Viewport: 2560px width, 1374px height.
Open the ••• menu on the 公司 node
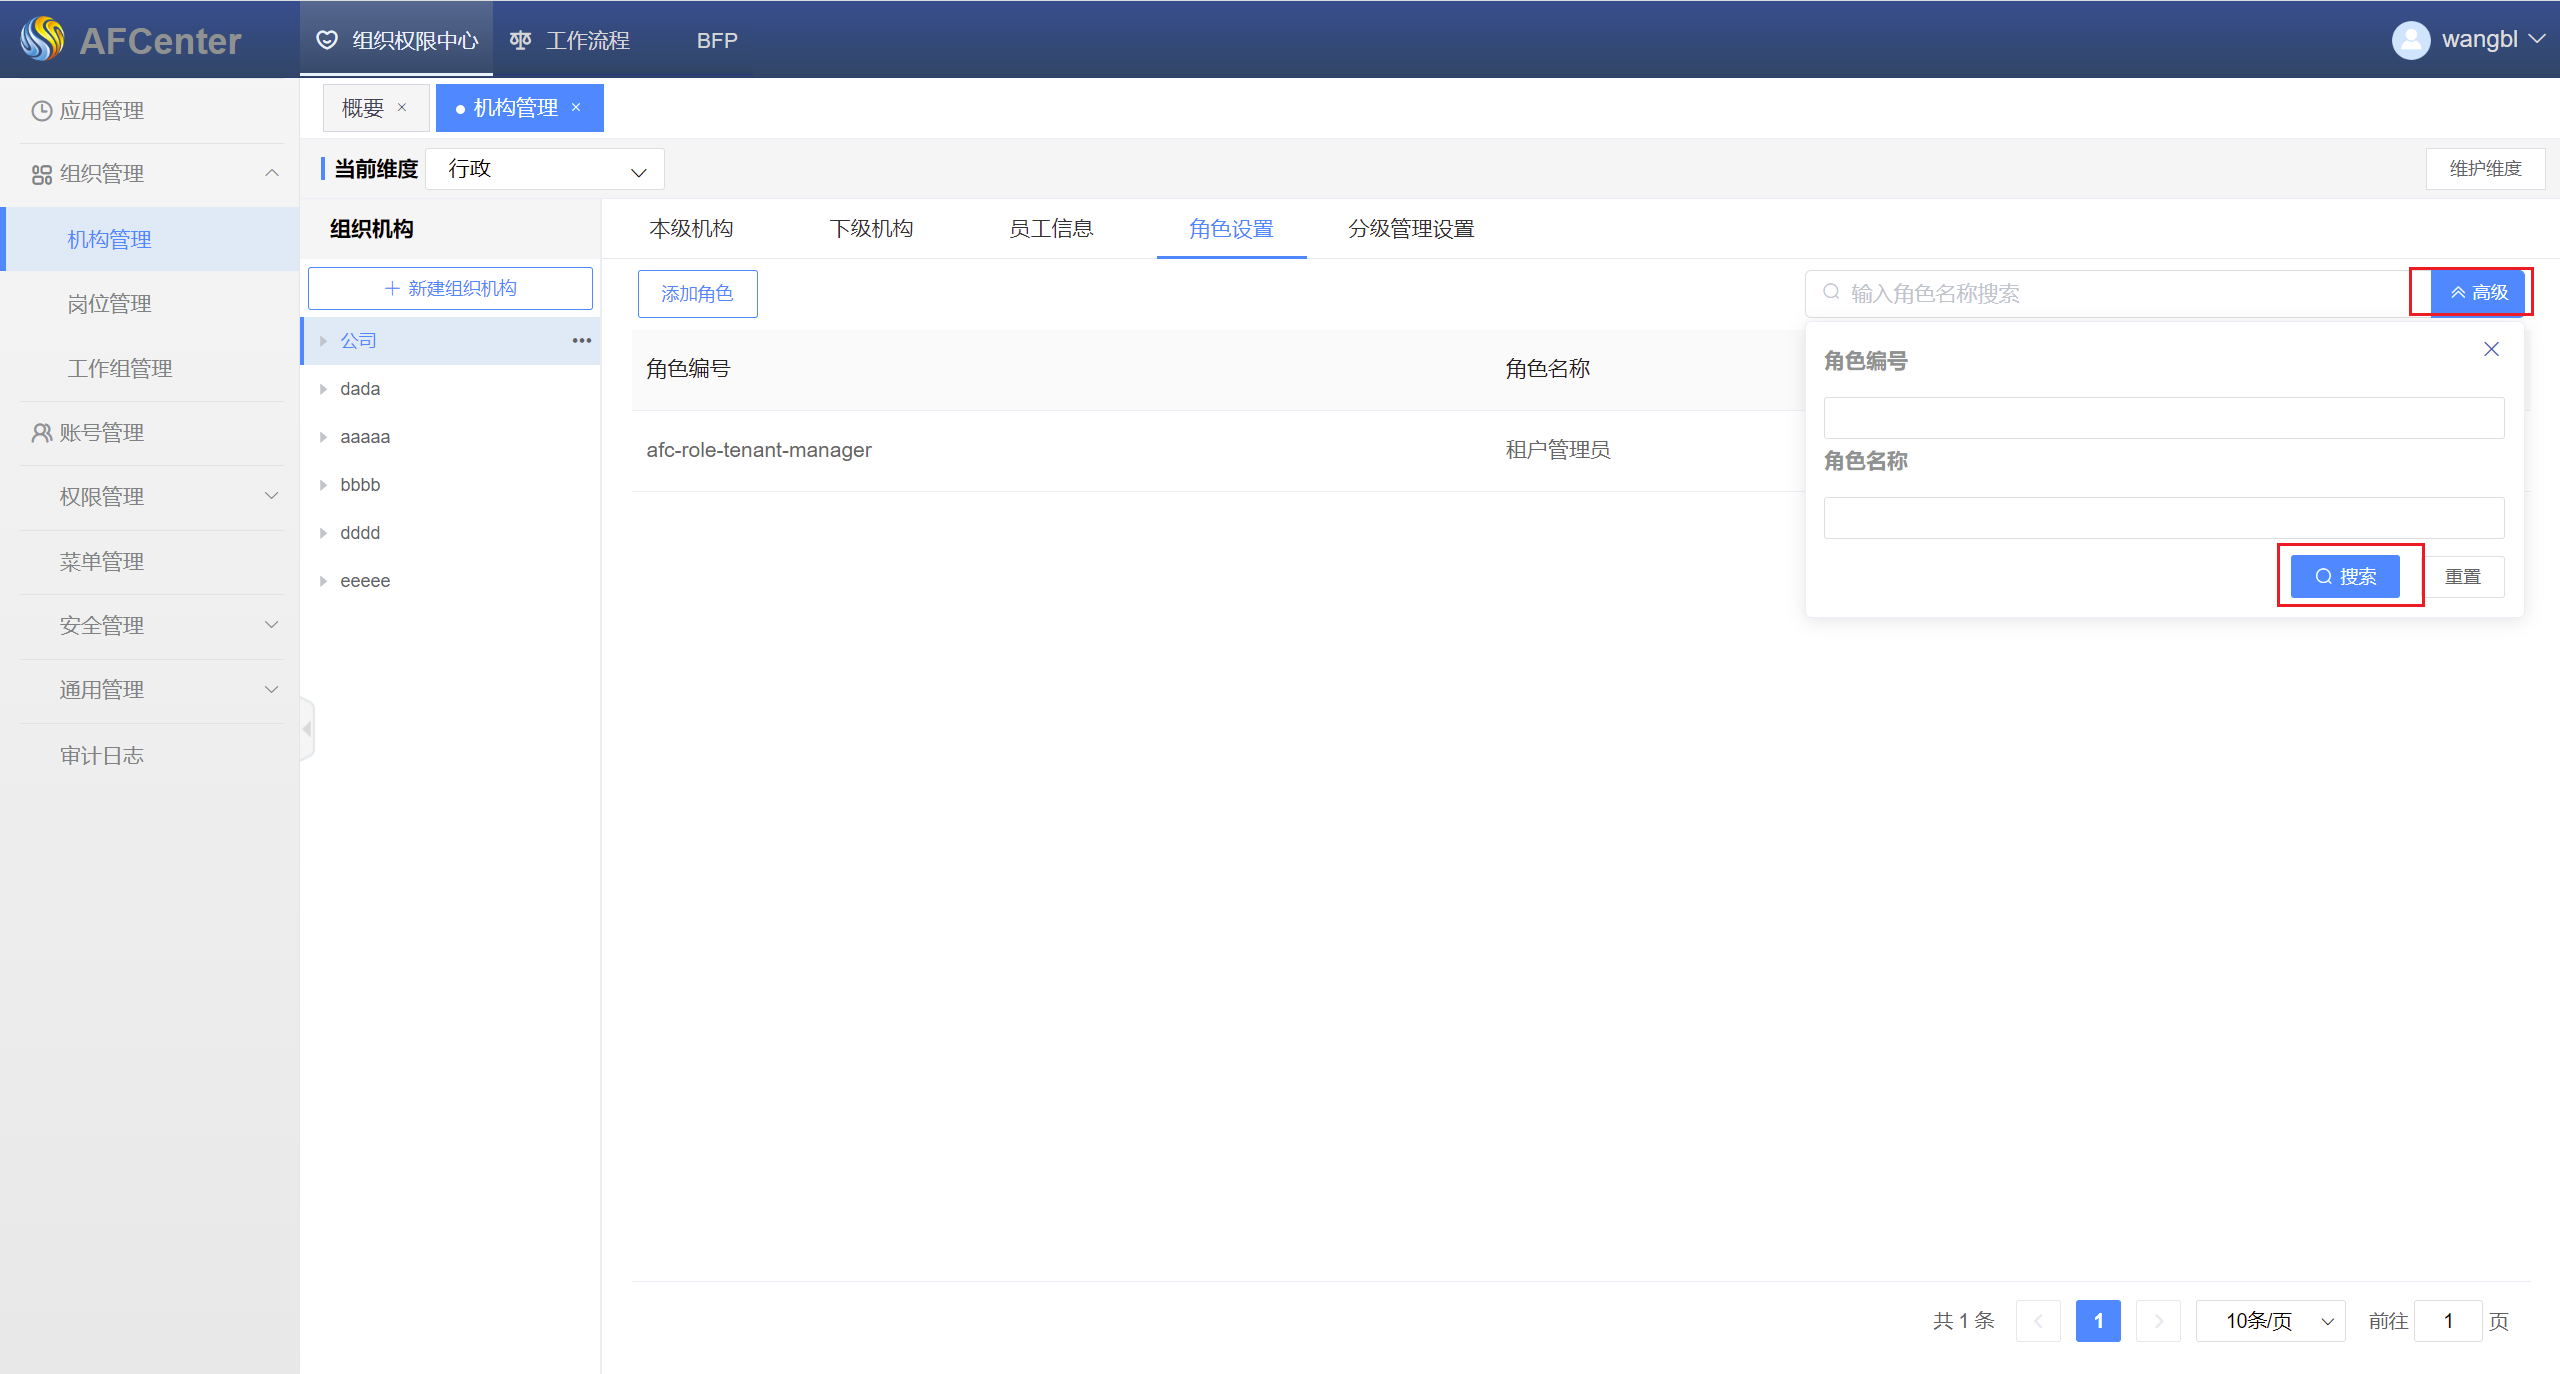point(581,341)
